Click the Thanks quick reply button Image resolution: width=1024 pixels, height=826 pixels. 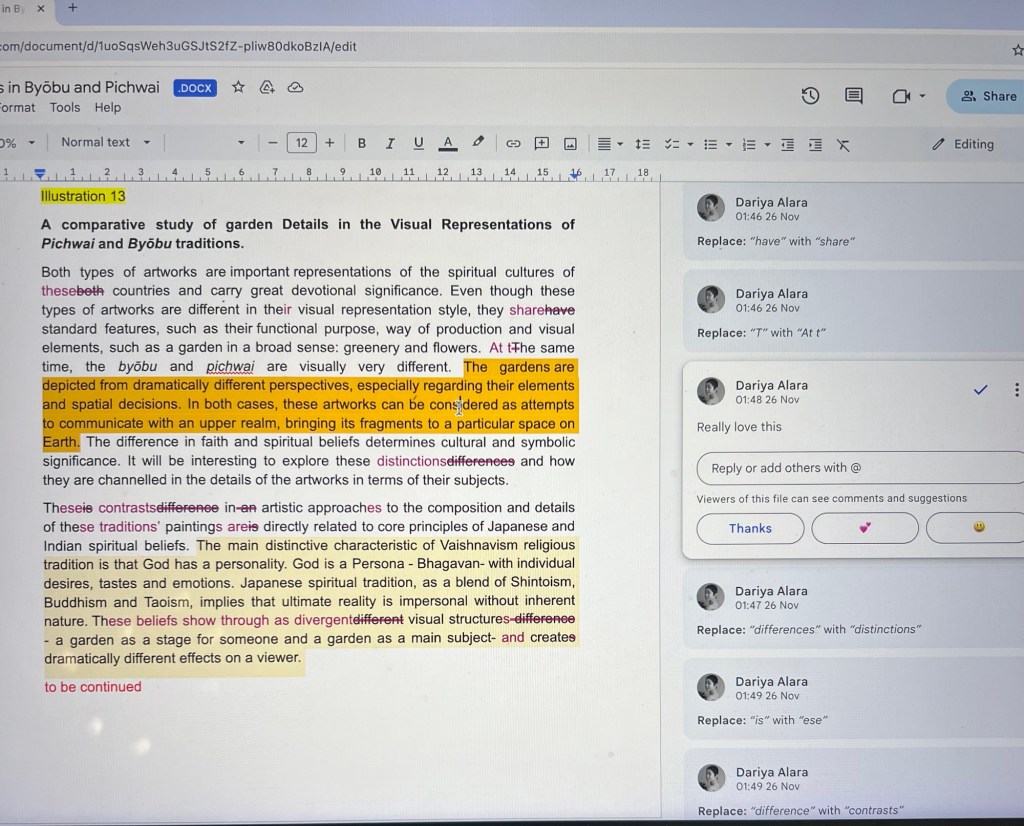point(750,528)
